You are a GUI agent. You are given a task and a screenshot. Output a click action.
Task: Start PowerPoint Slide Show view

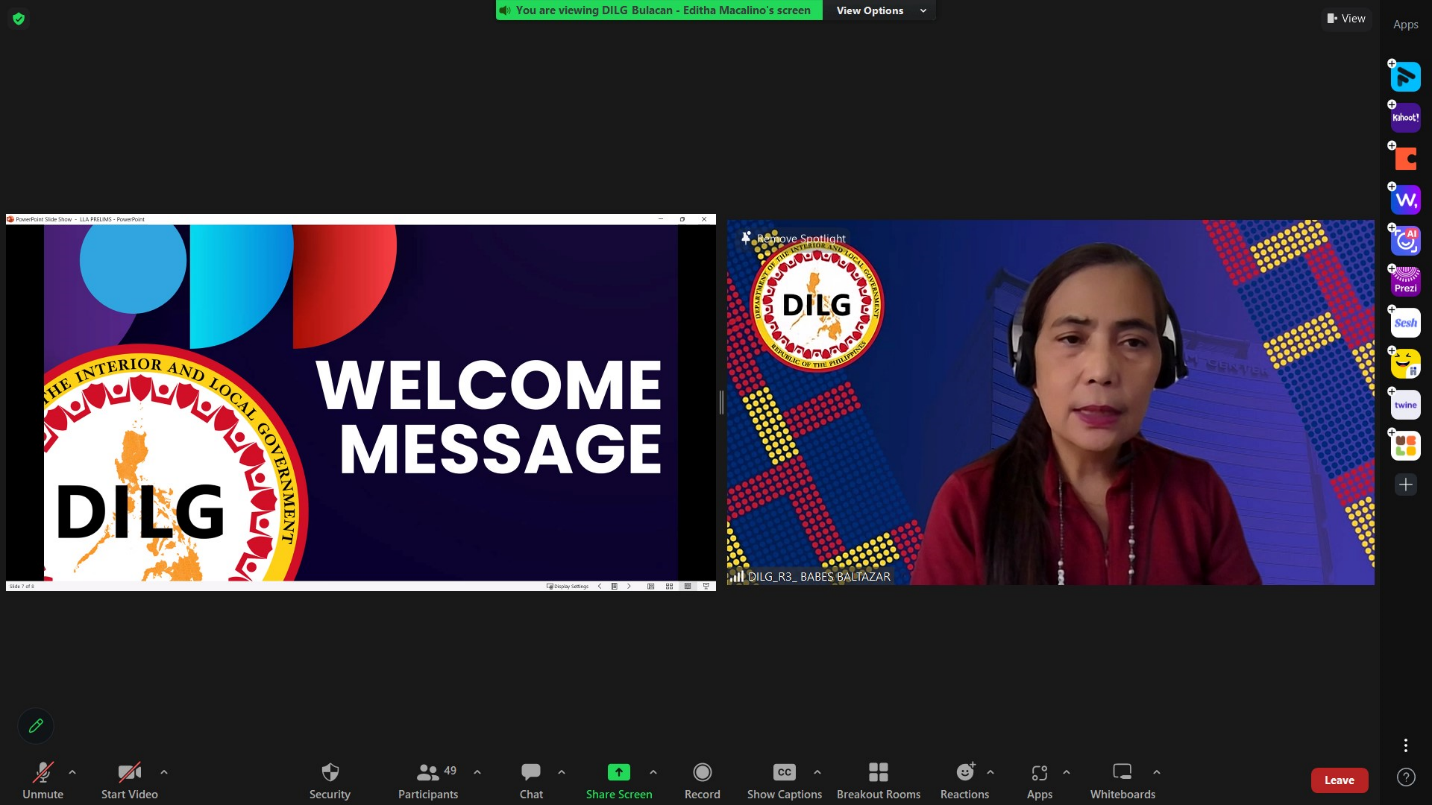pos(706,586)
